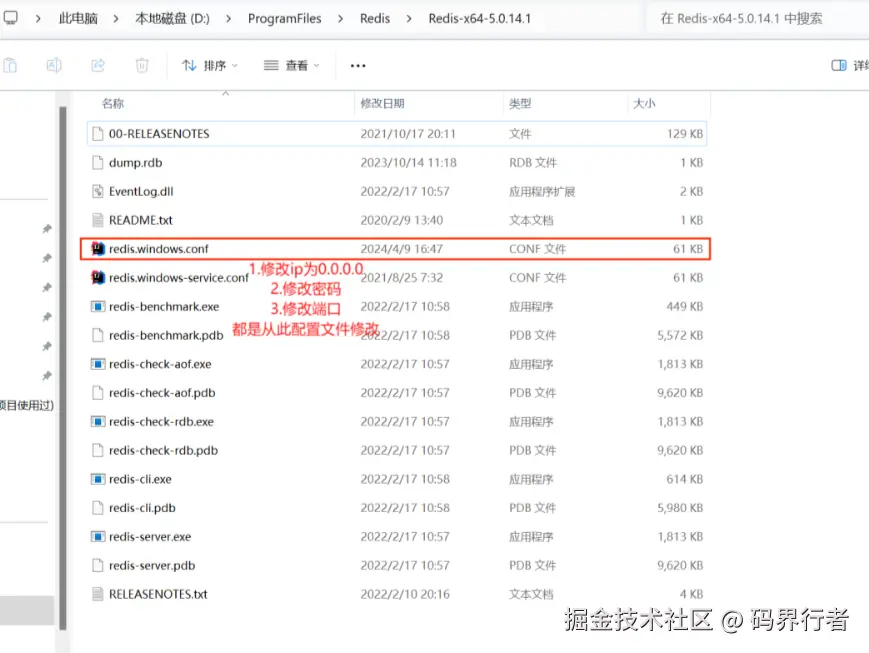Image resolution: width=869 pixels, height=653 pixels.
Task: Click the navigation pane vertical scrollbar
Action: [x=63, y=368]
